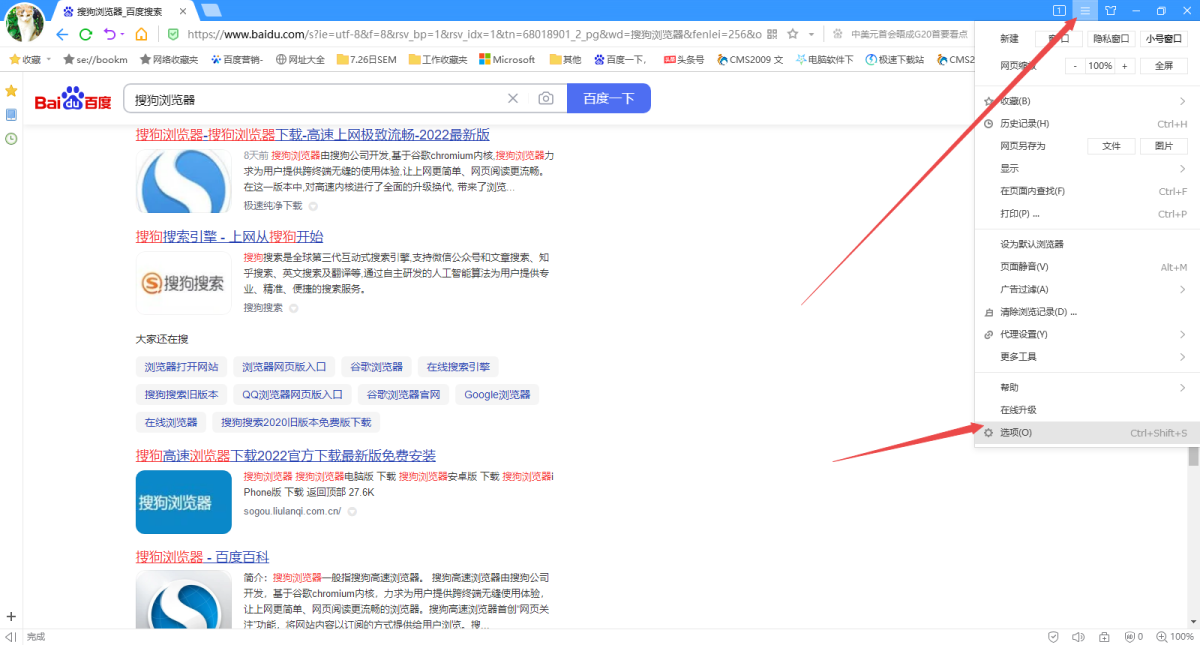Expand the 显示 submenu

[1087, 168]
